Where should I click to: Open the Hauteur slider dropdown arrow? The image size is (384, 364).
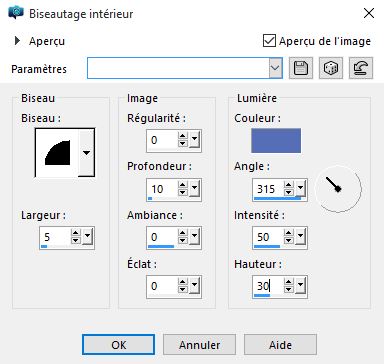click(x=300, y=285)
